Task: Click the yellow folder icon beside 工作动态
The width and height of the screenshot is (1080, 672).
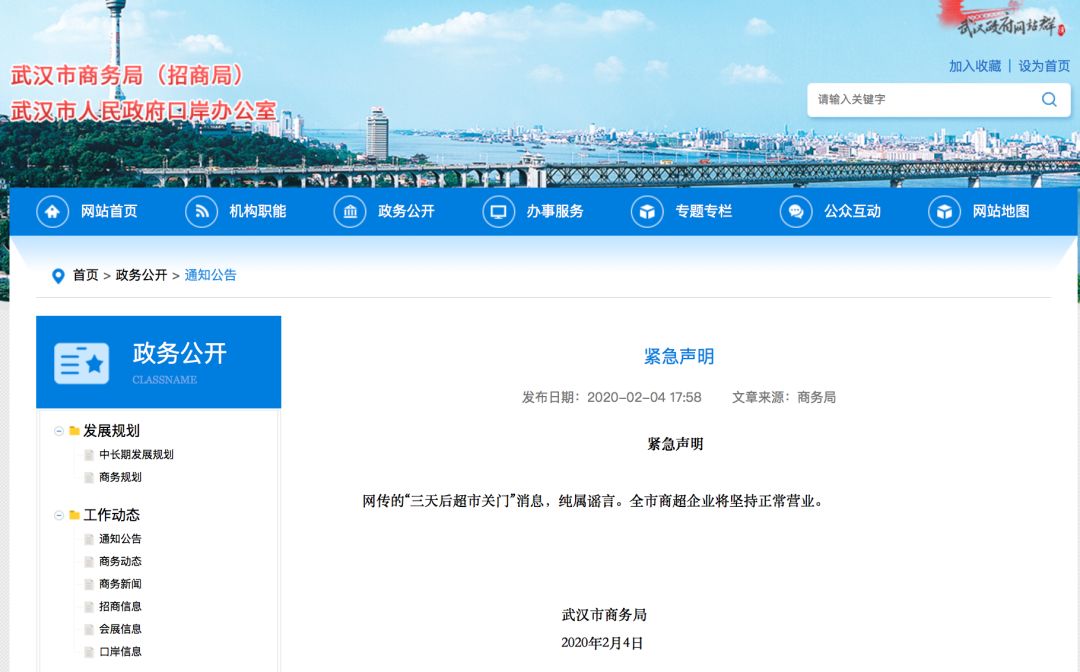Action: coord(75,516)
